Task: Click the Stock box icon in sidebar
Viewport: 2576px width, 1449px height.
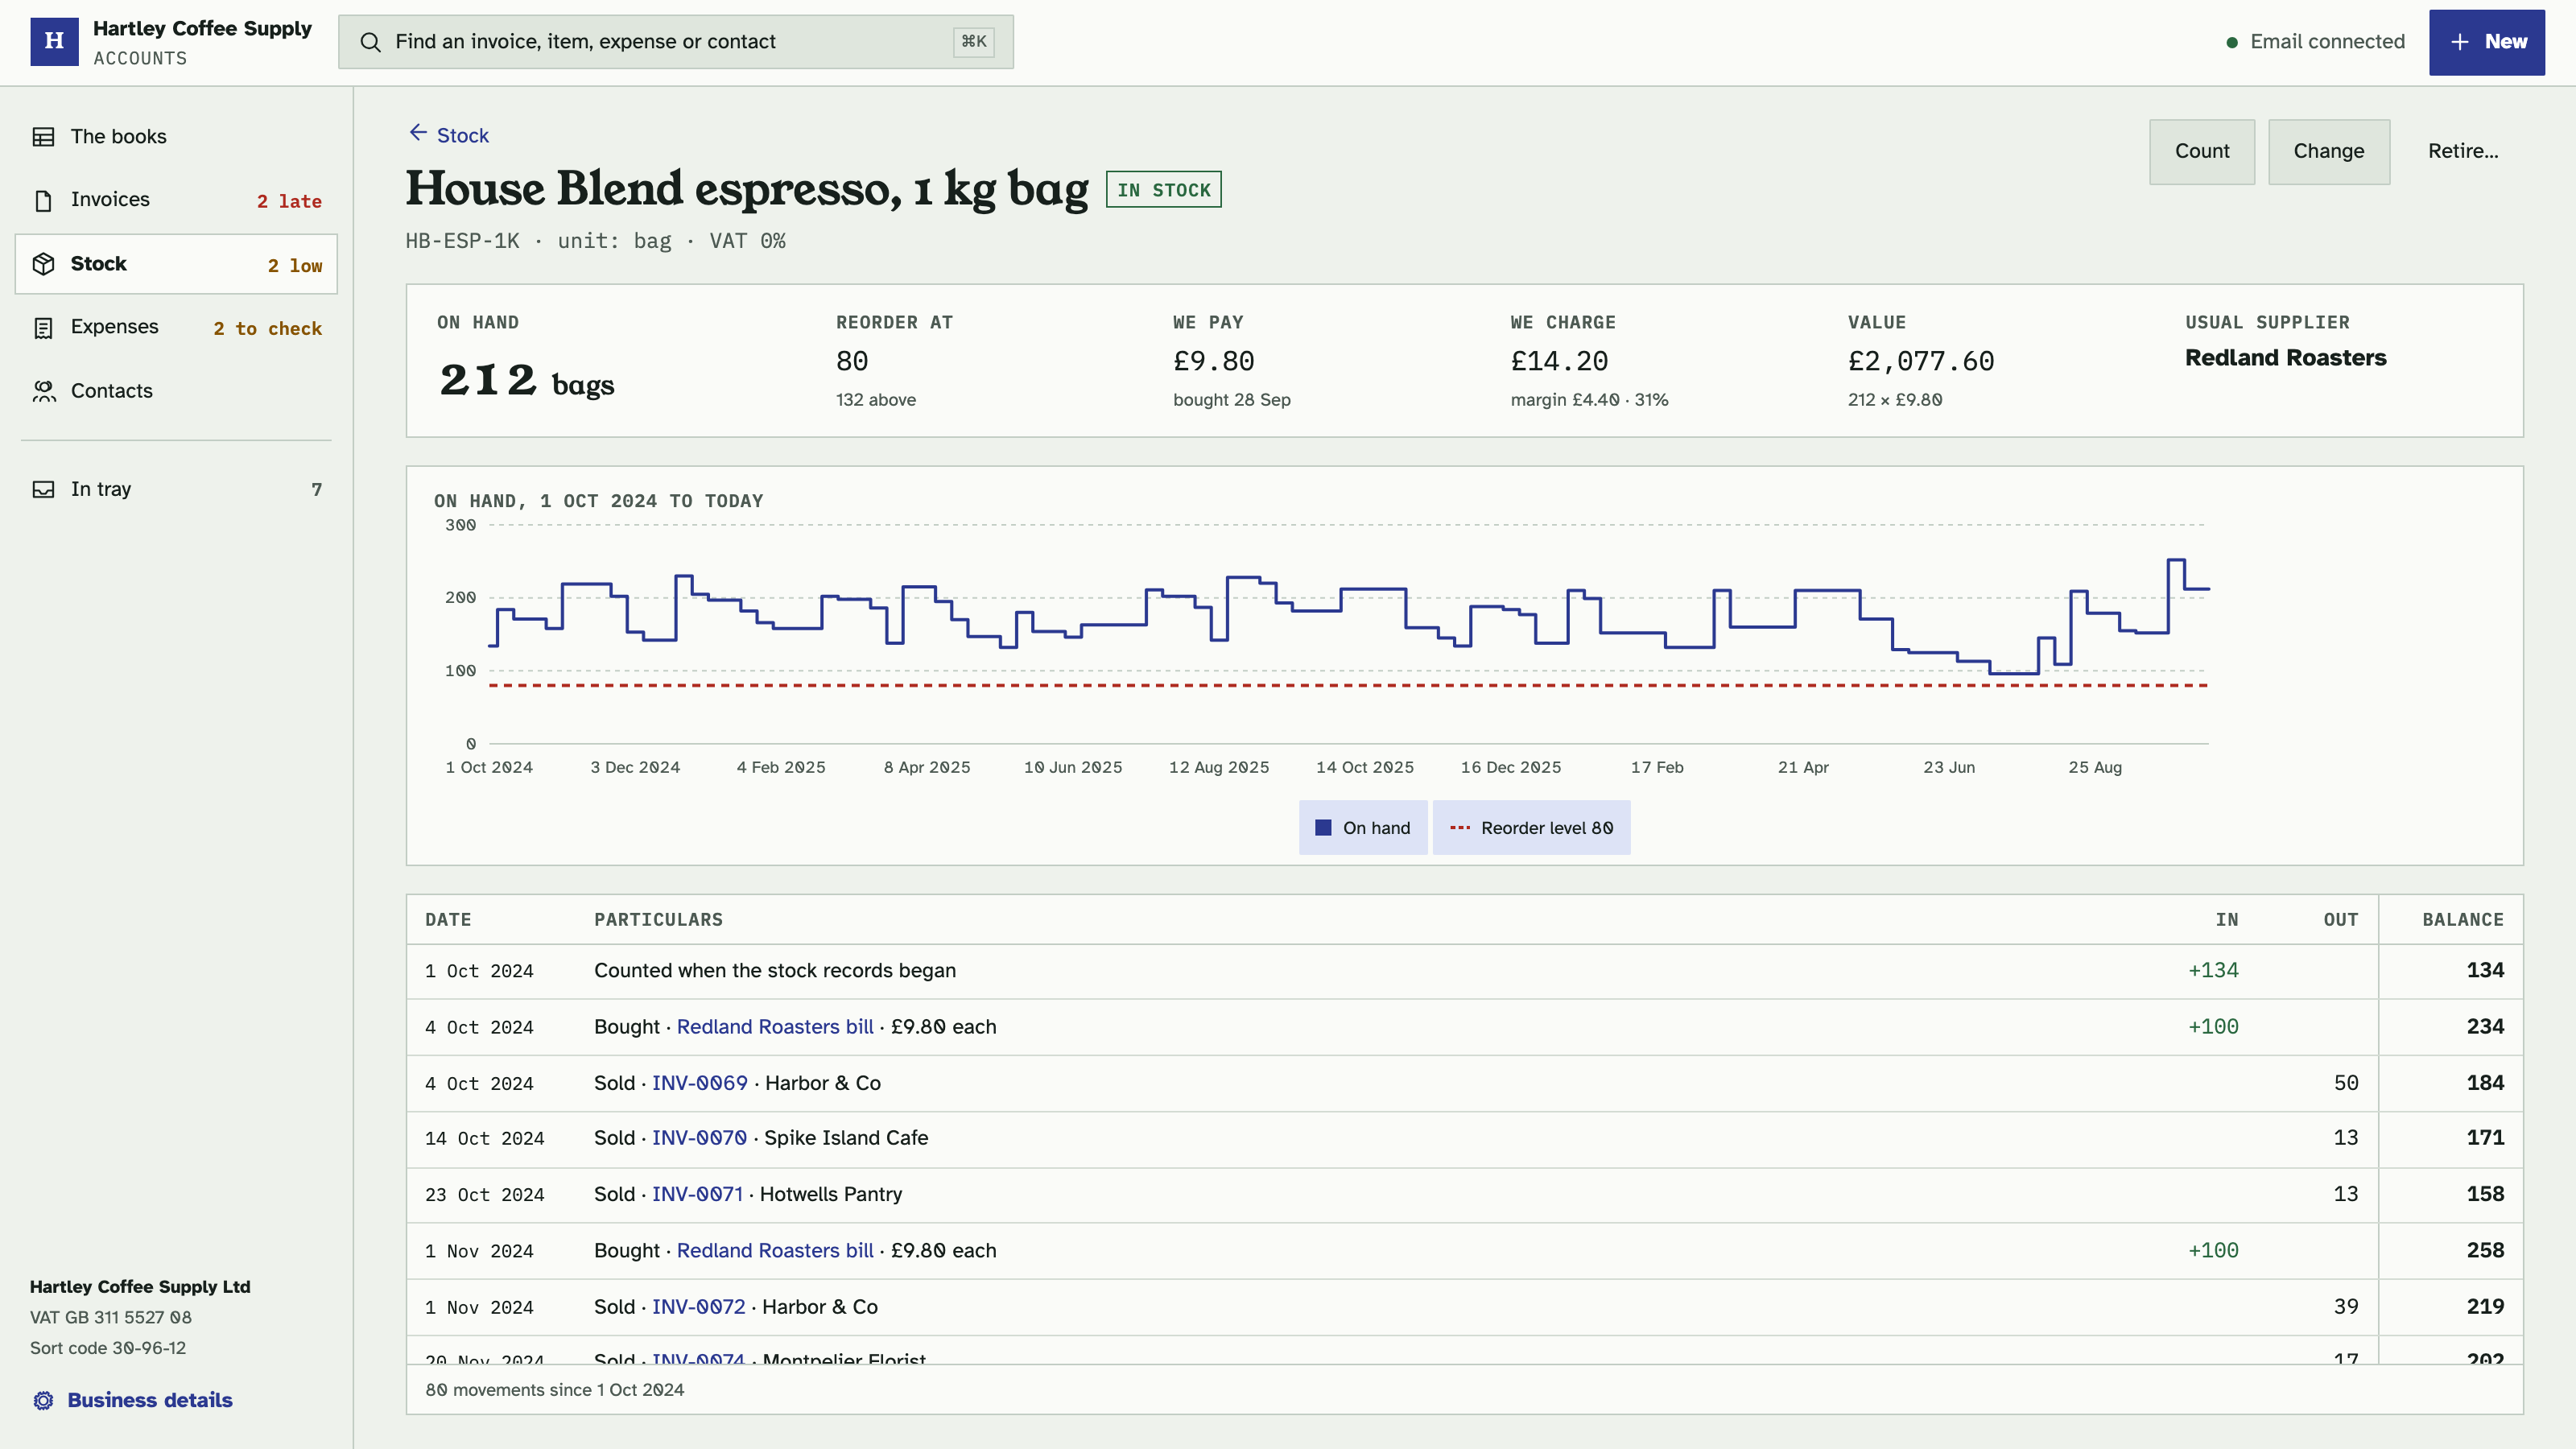Action: coord(43,264)
